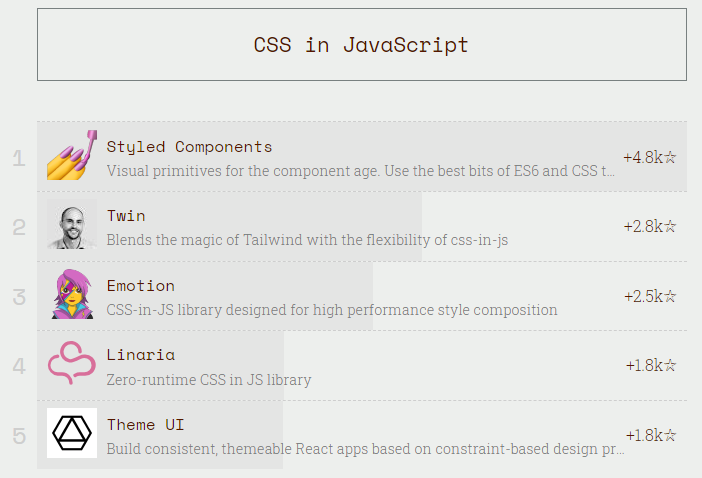This screenshot has height=478, width=702.
Task: Open the Emotion project title
Action: [x=141, y=286]
